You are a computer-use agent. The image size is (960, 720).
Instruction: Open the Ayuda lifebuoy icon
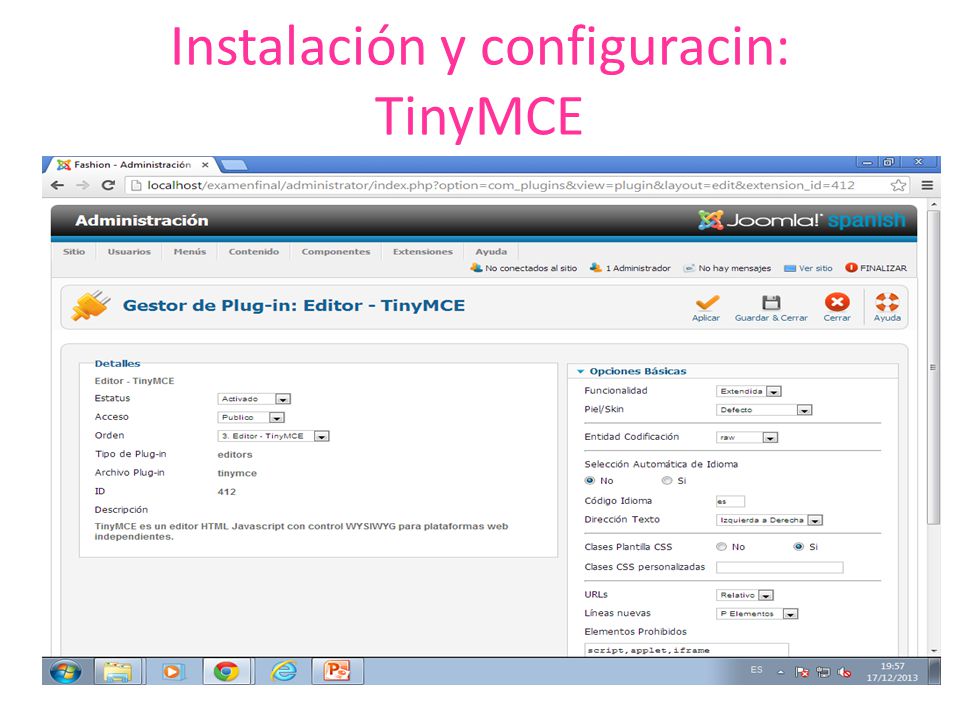(x=887, y=302)
